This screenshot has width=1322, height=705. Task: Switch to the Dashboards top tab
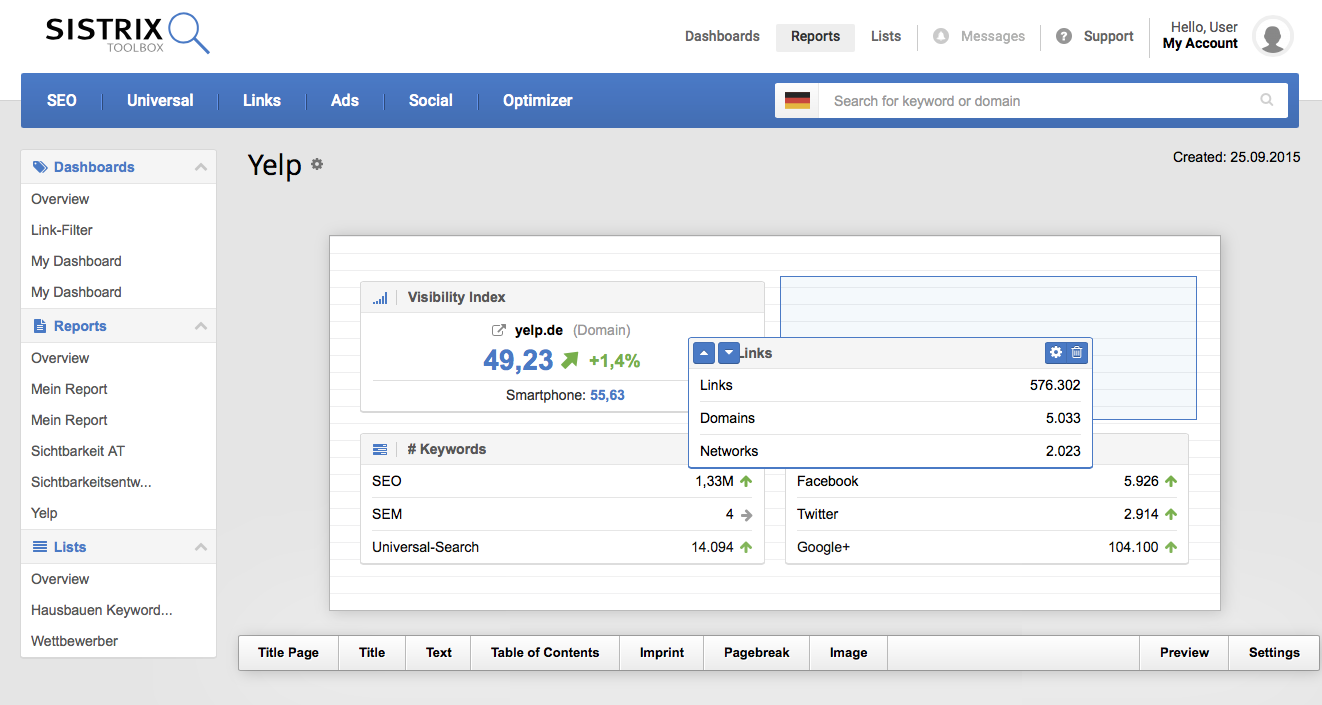(722, 36)
